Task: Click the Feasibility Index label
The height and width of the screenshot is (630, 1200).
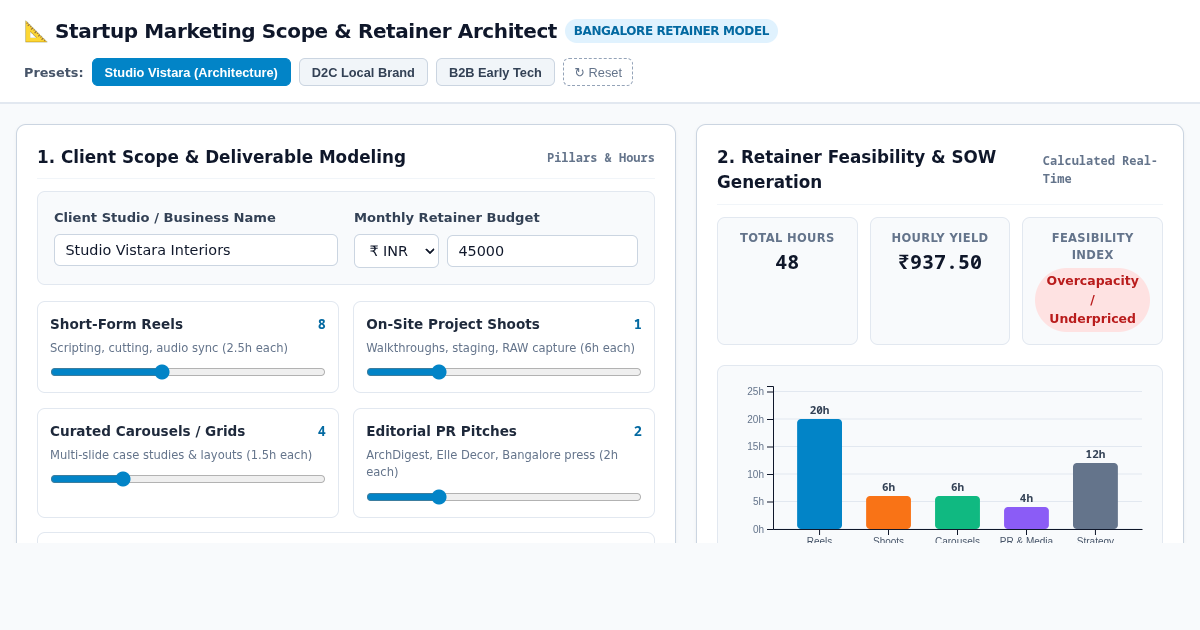Action: click(x=1092, y=246)
